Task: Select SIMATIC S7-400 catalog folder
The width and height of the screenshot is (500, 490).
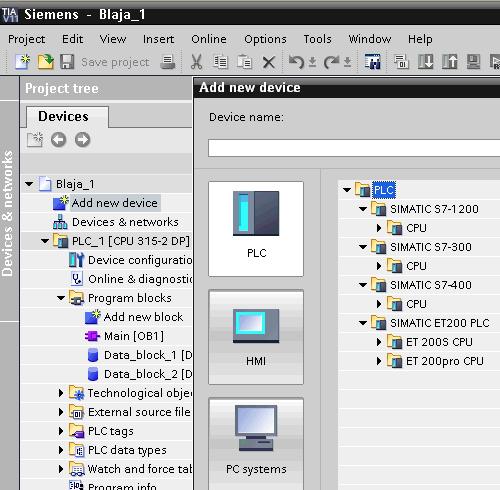Action: click(431, 285)
